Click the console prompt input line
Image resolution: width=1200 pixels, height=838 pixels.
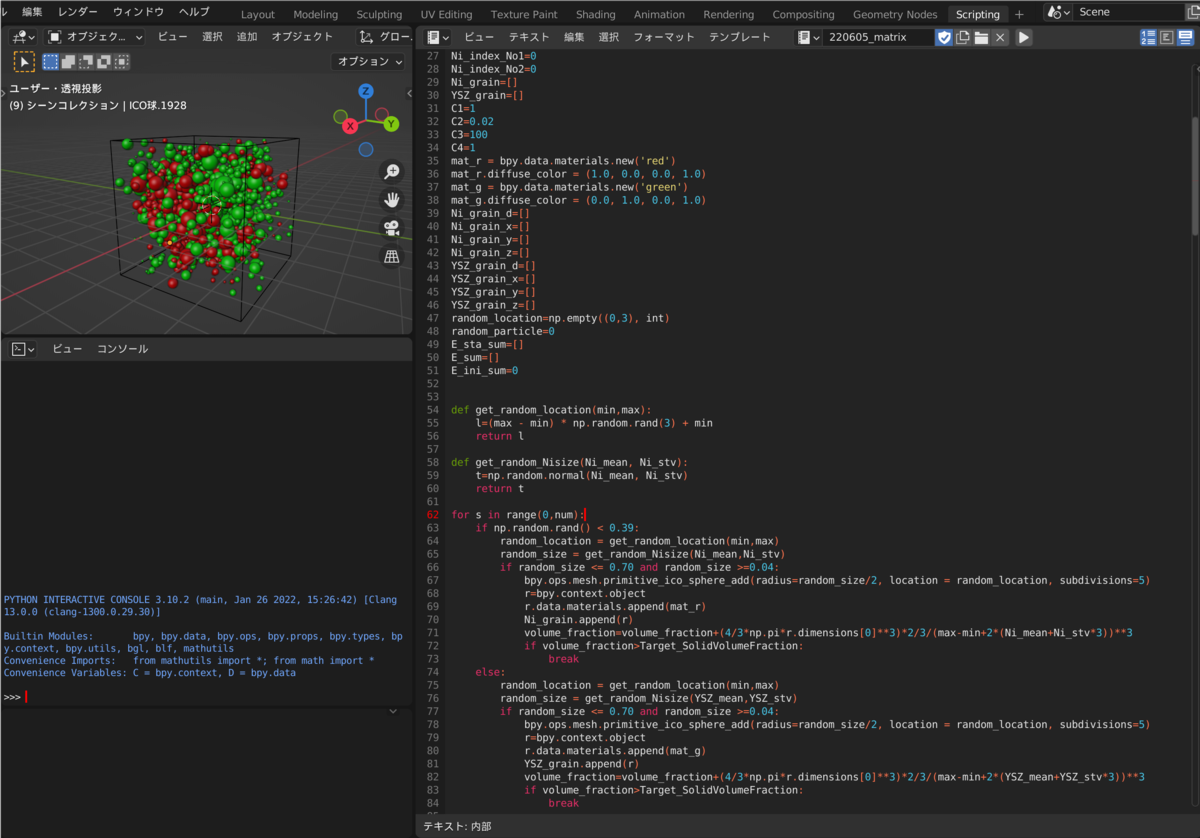205,697
